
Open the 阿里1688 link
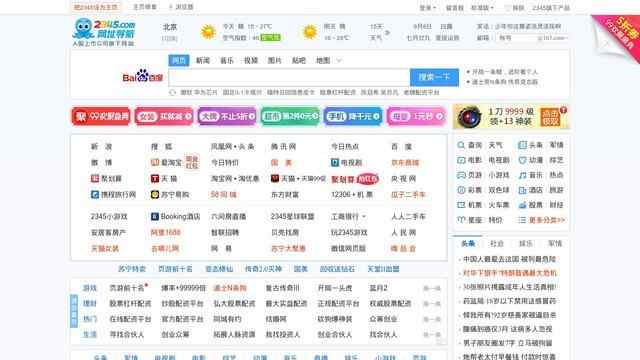166,232
